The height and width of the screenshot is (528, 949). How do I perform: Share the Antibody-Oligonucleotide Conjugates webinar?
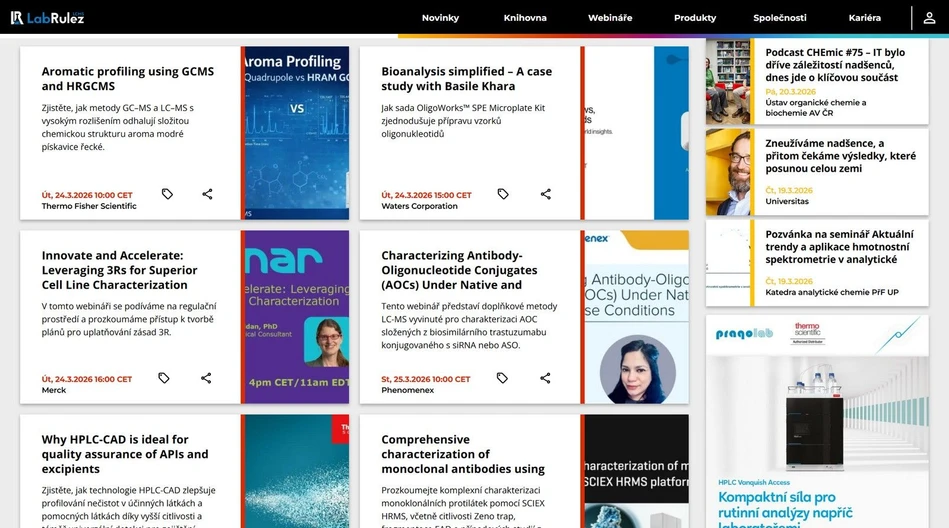[545, 378]
